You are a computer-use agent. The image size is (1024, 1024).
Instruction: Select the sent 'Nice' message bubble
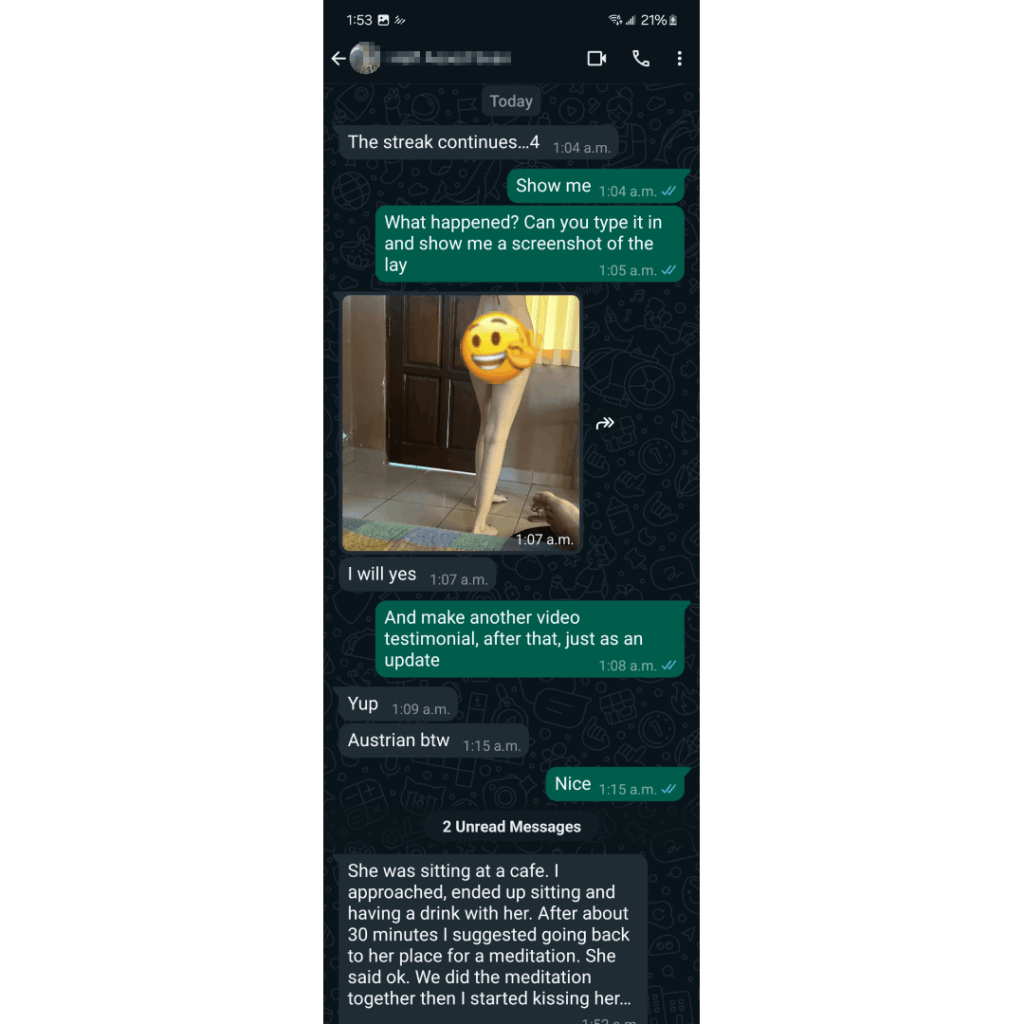(x=615, y=784)
